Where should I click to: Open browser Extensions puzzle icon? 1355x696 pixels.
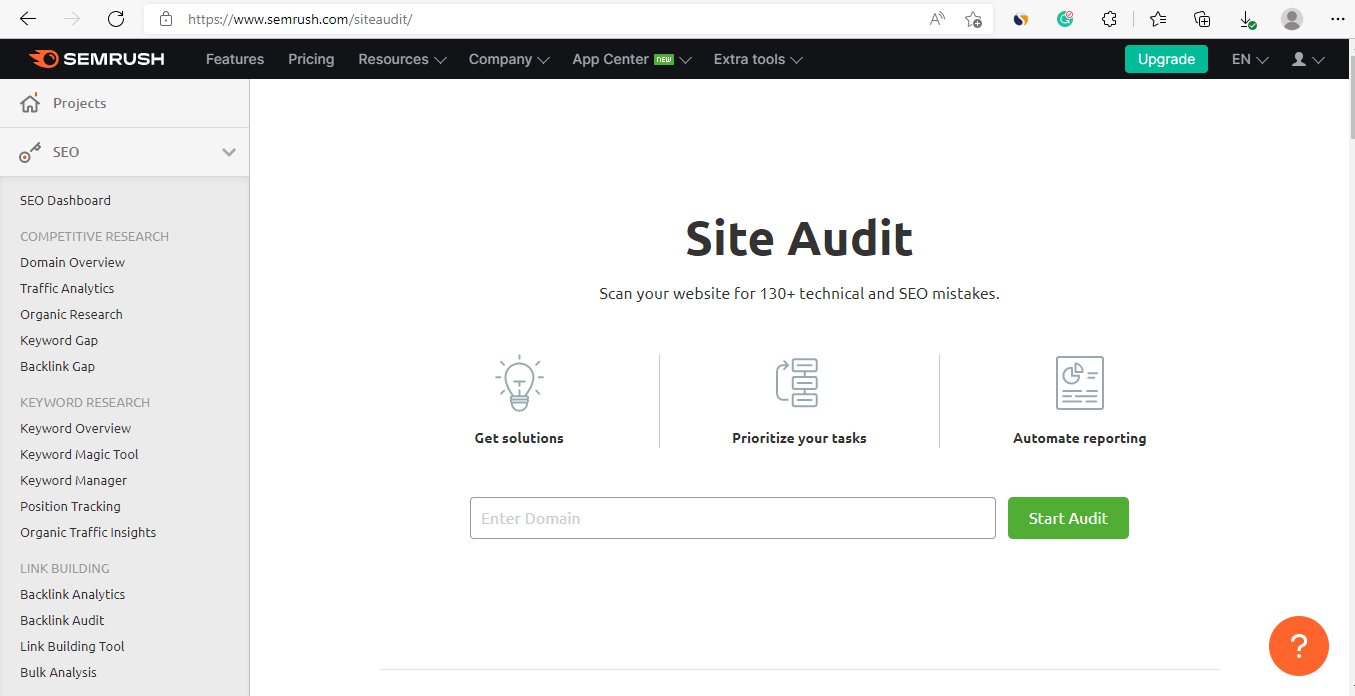[x=1109, y=19]
